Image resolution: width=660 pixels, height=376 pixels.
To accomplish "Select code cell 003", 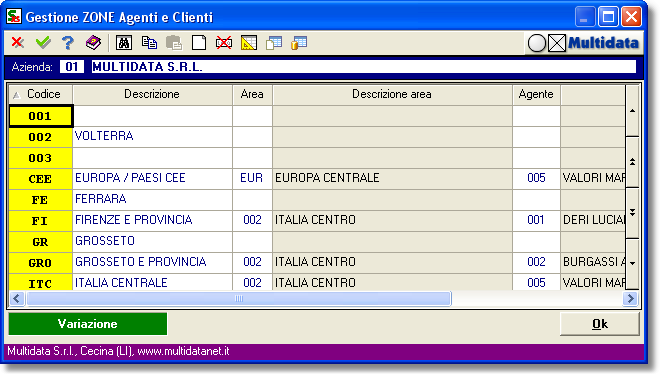I will pyautogui.click(x=41, y=158).
